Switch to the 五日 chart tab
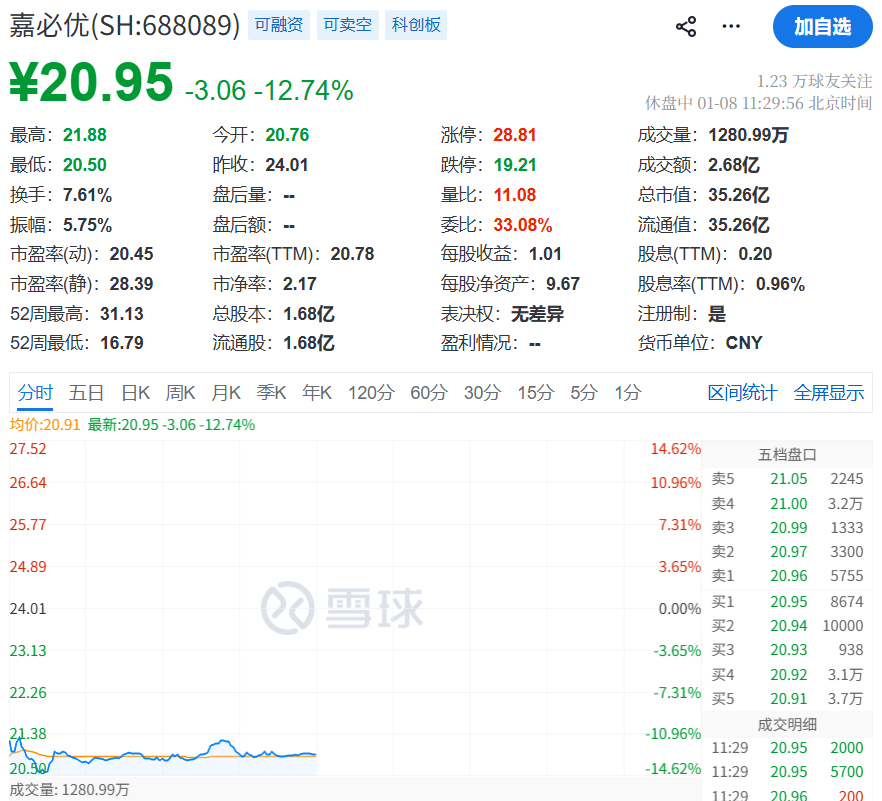This screenshot has width=882, height=801. point(87,393)
